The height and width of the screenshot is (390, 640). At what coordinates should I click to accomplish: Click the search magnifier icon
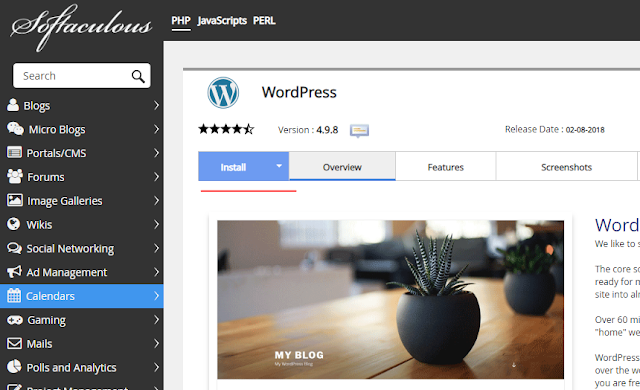tap(138, 76)
